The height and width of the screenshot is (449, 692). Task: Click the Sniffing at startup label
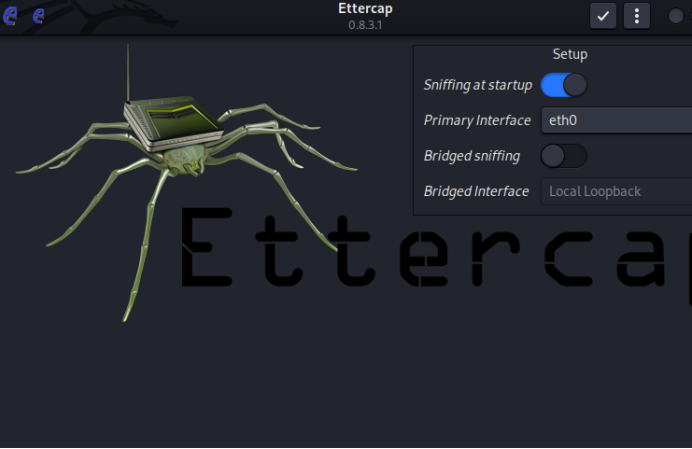click(478, 85)
